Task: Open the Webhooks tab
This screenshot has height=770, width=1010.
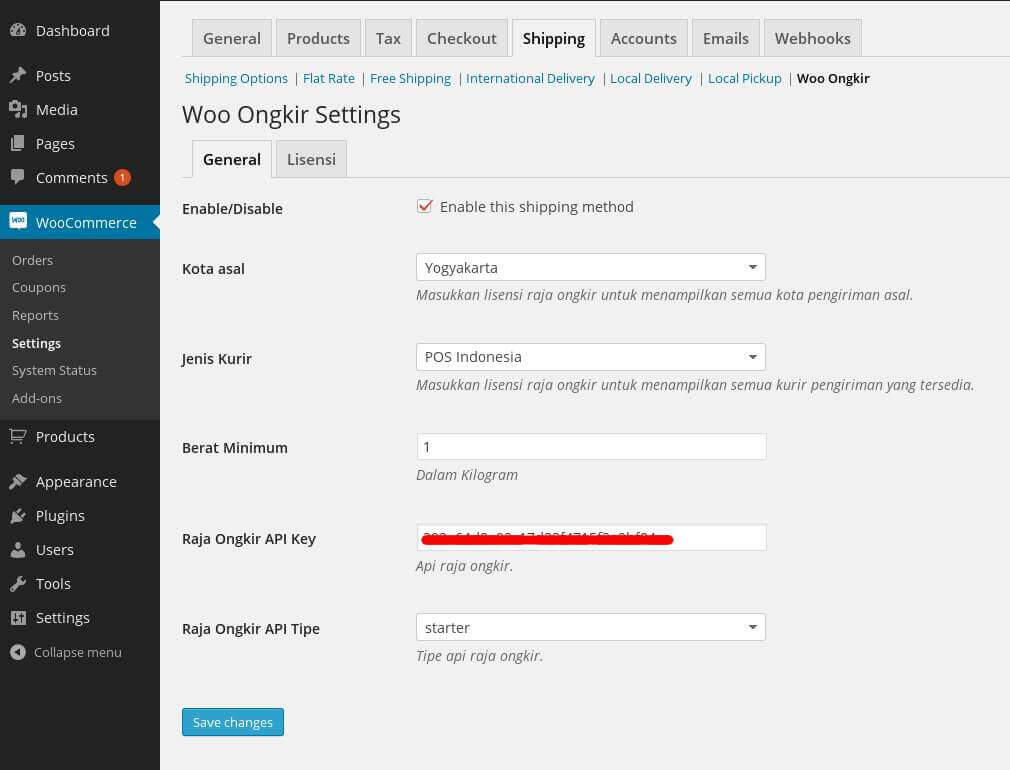Action: click(813, 39)
